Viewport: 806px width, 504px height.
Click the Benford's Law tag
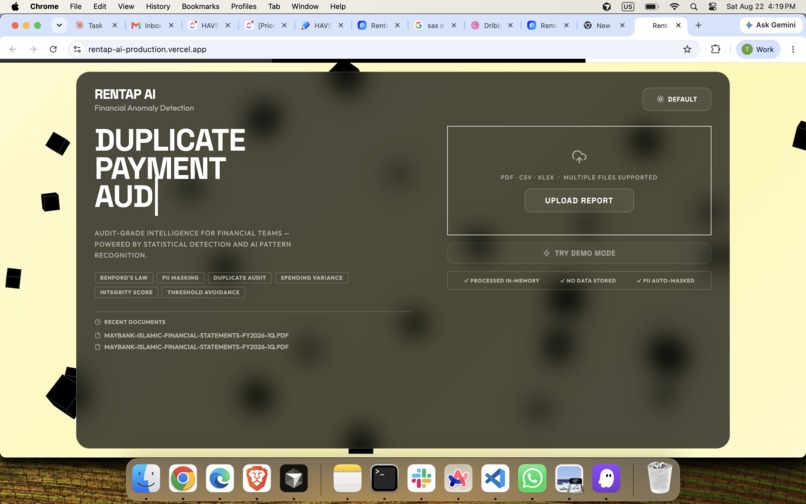click(x=123, y=278)
